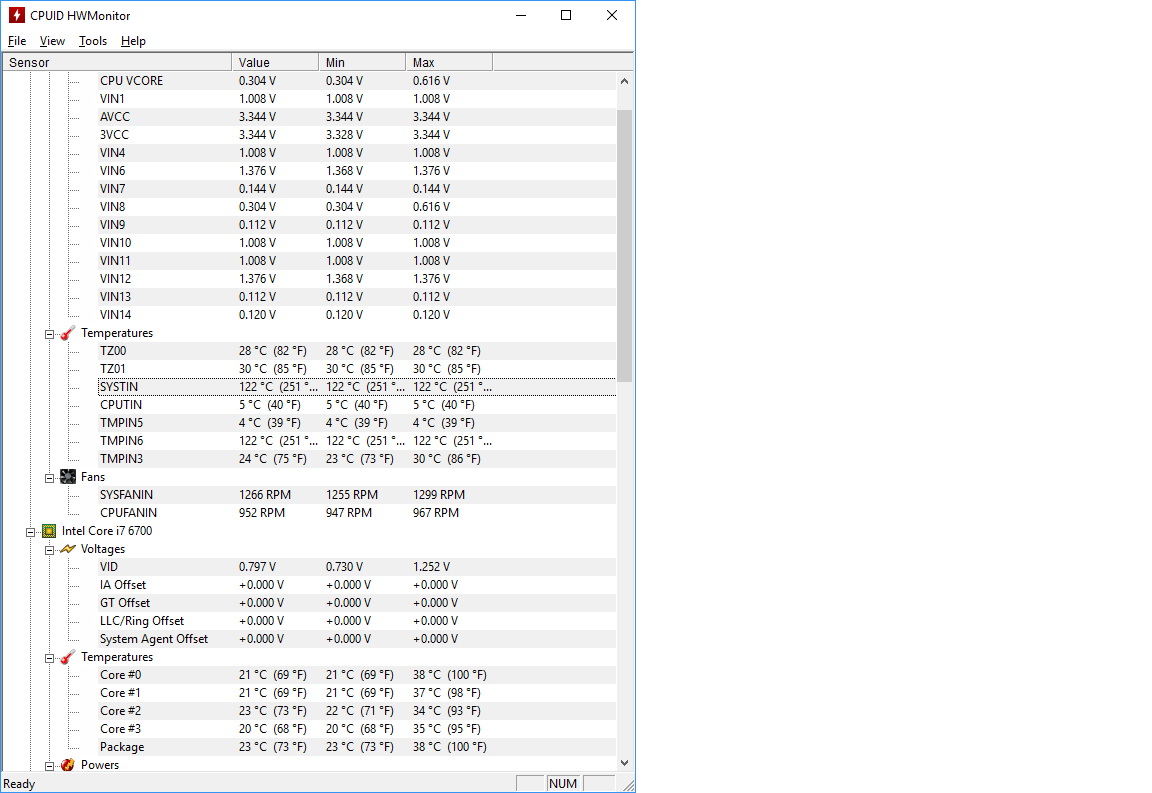The height and width of the screenshot is (793, 1152).
Task: Select the CPUFANIN fan row
Action: click(x=357, y=513)
